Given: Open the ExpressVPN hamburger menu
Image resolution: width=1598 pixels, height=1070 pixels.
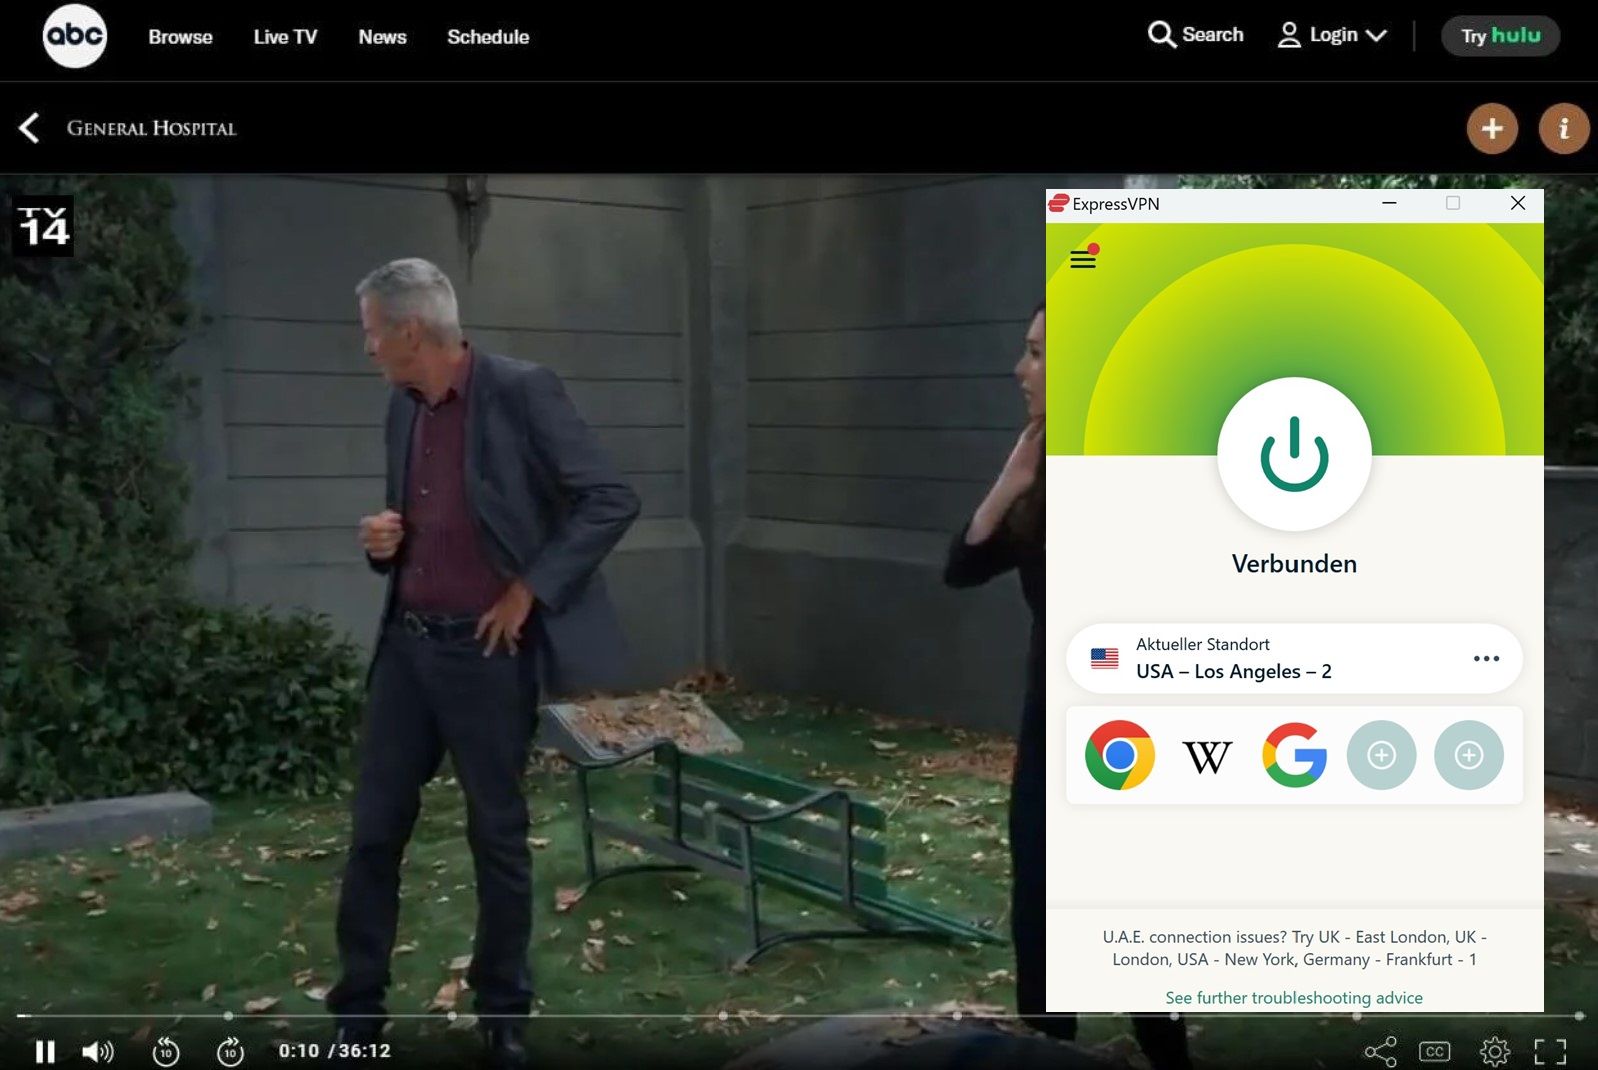Looking at the screenshot, I should click(1083, 259).
